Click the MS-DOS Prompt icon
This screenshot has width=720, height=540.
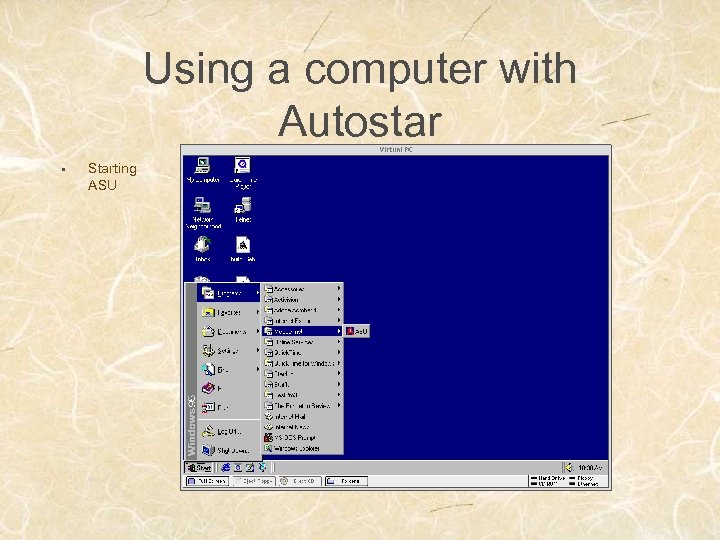pyautogui.click(x=268, y=438)
